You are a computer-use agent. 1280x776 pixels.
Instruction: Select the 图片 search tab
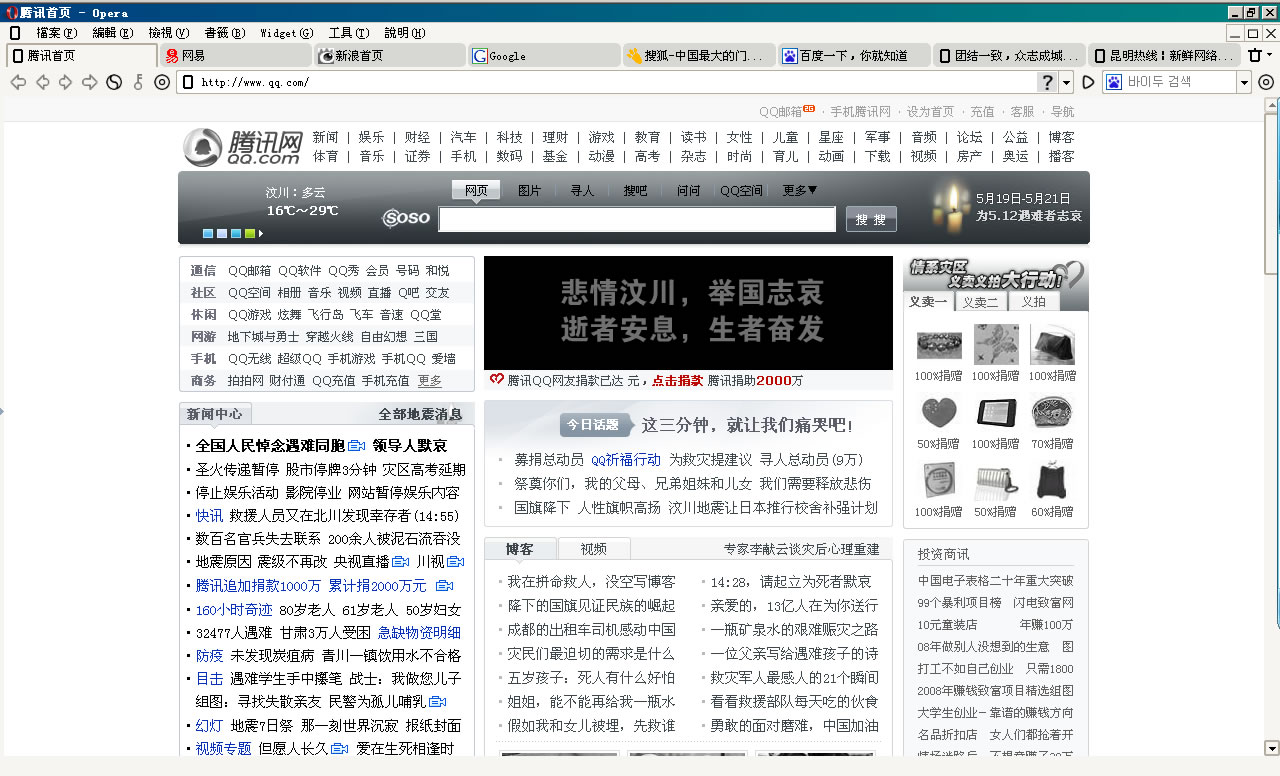(x=529, y=190)
